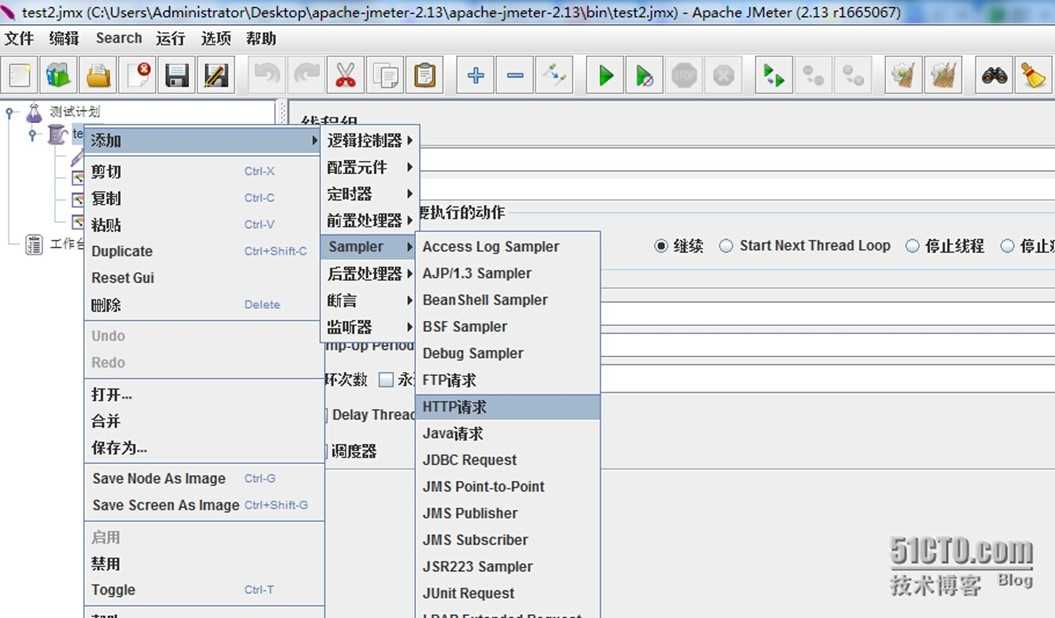Click the Collapse All minus icon
1055x618 pixels.
[515, 75]
